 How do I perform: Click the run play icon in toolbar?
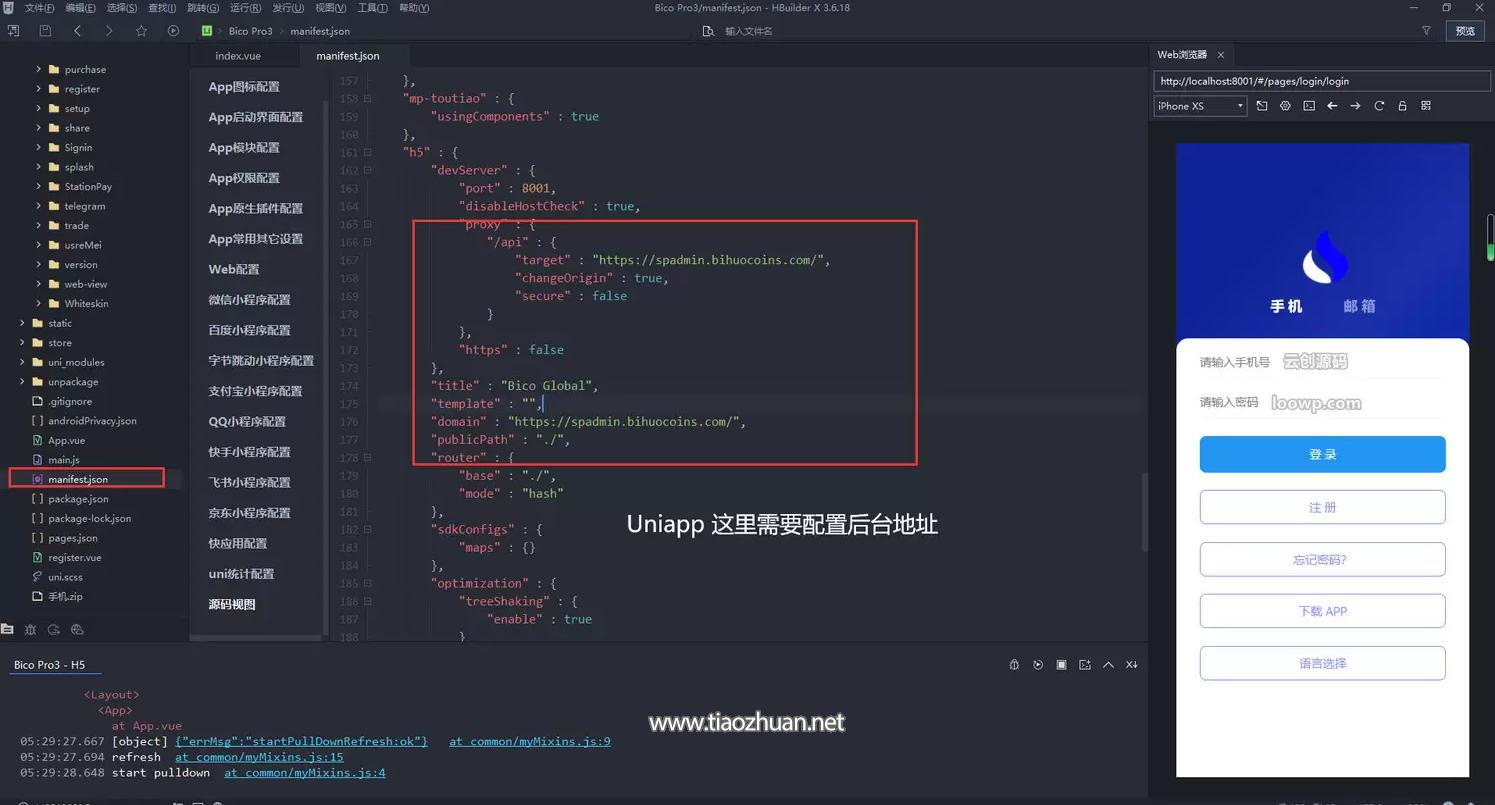tap(173, 31)
